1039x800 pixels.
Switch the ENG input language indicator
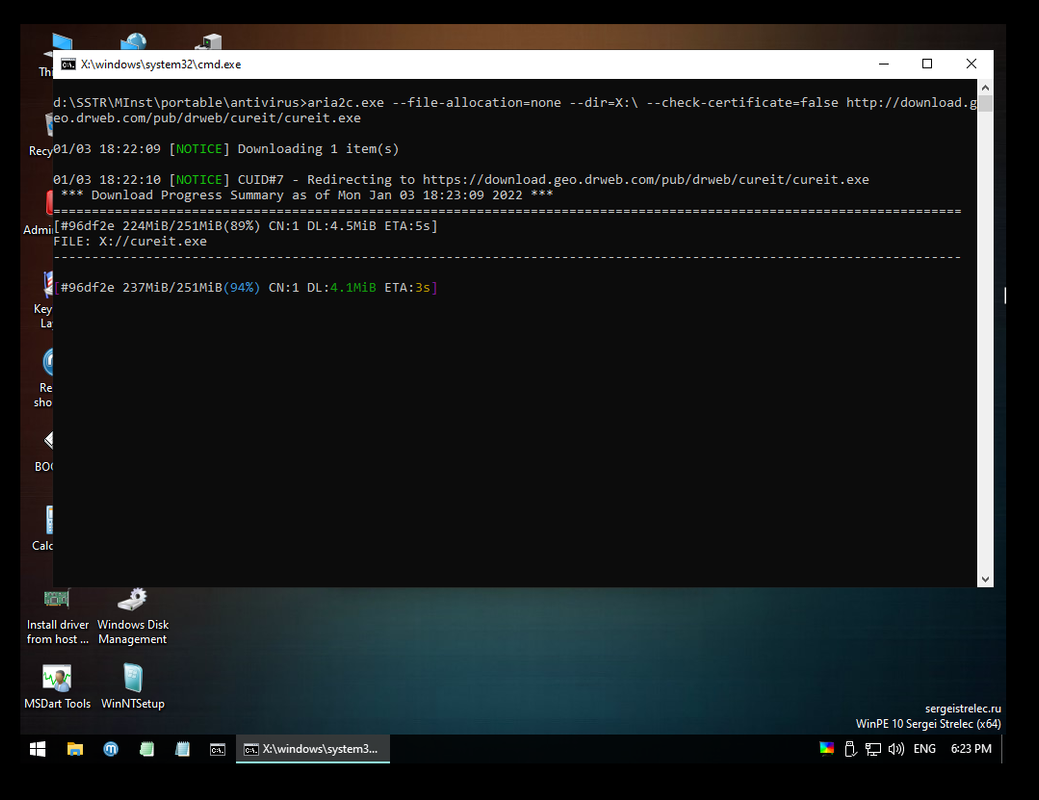tap(924, 749)
